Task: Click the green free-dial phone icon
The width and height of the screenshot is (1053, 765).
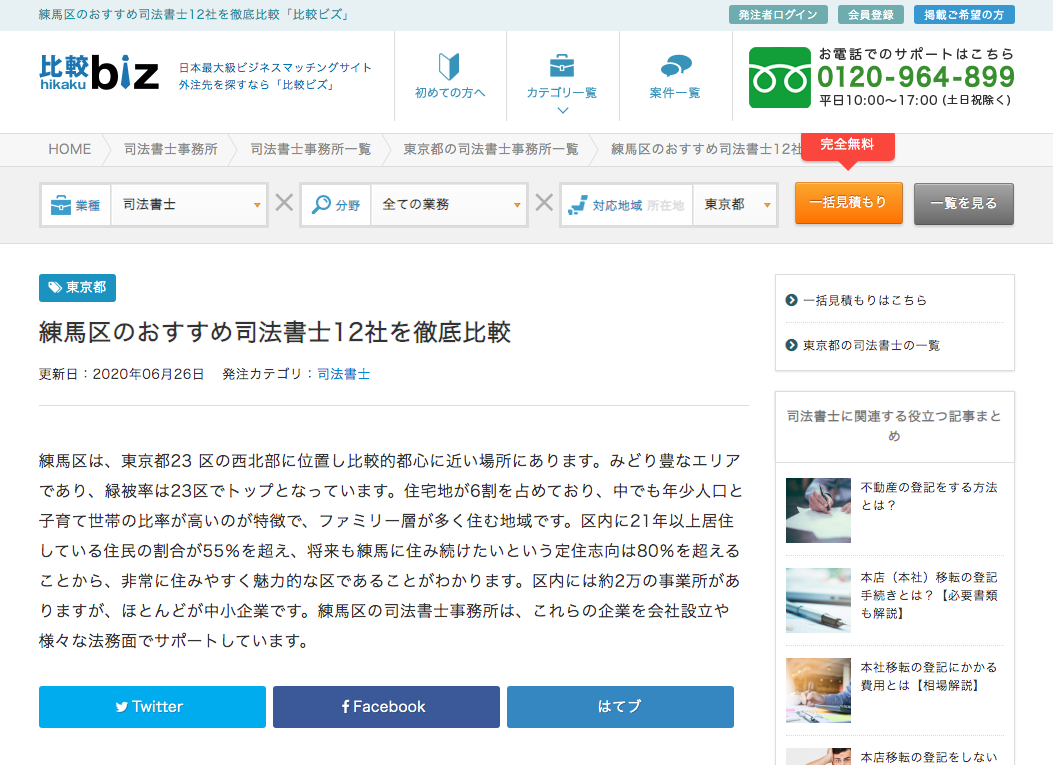Action: [x=780, y=77]
